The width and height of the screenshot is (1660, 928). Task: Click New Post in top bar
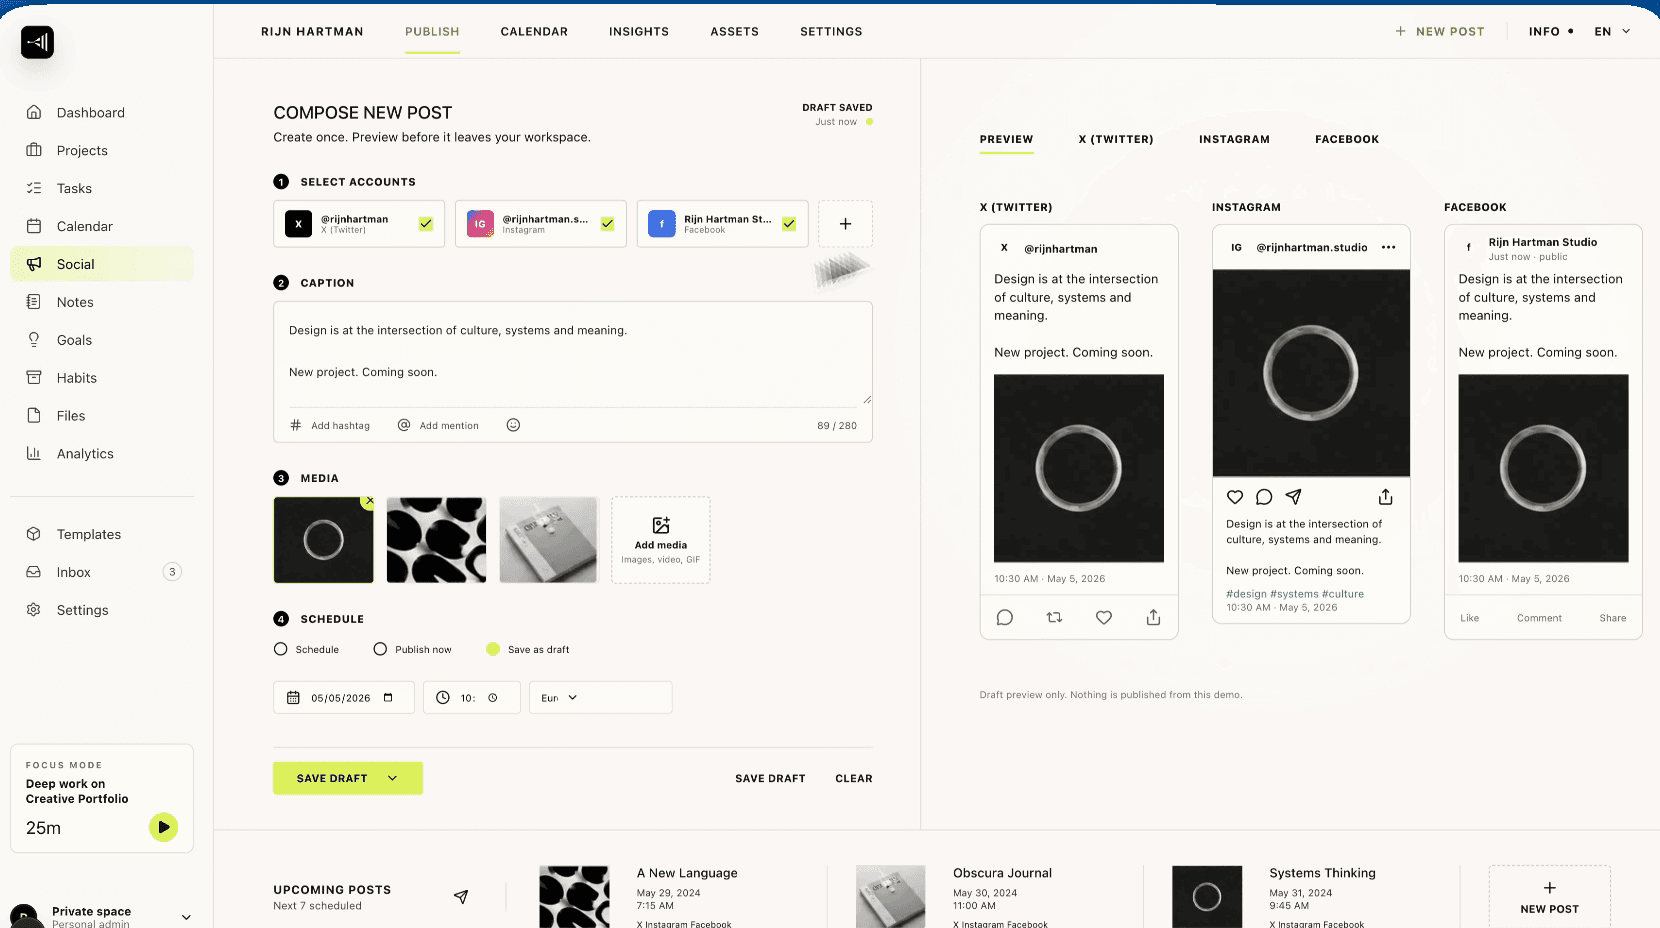1440,32
